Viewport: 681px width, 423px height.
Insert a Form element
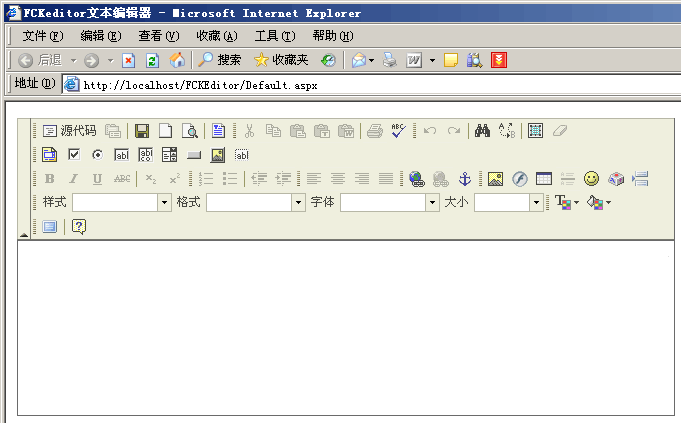50,155
